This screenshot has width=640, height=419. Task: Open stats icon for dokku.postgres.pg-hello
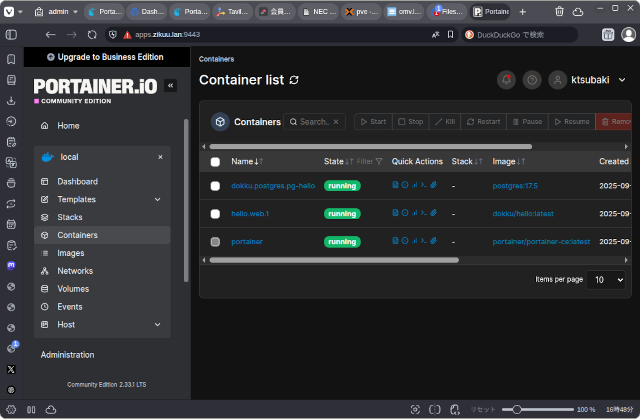tap(414, 185)
